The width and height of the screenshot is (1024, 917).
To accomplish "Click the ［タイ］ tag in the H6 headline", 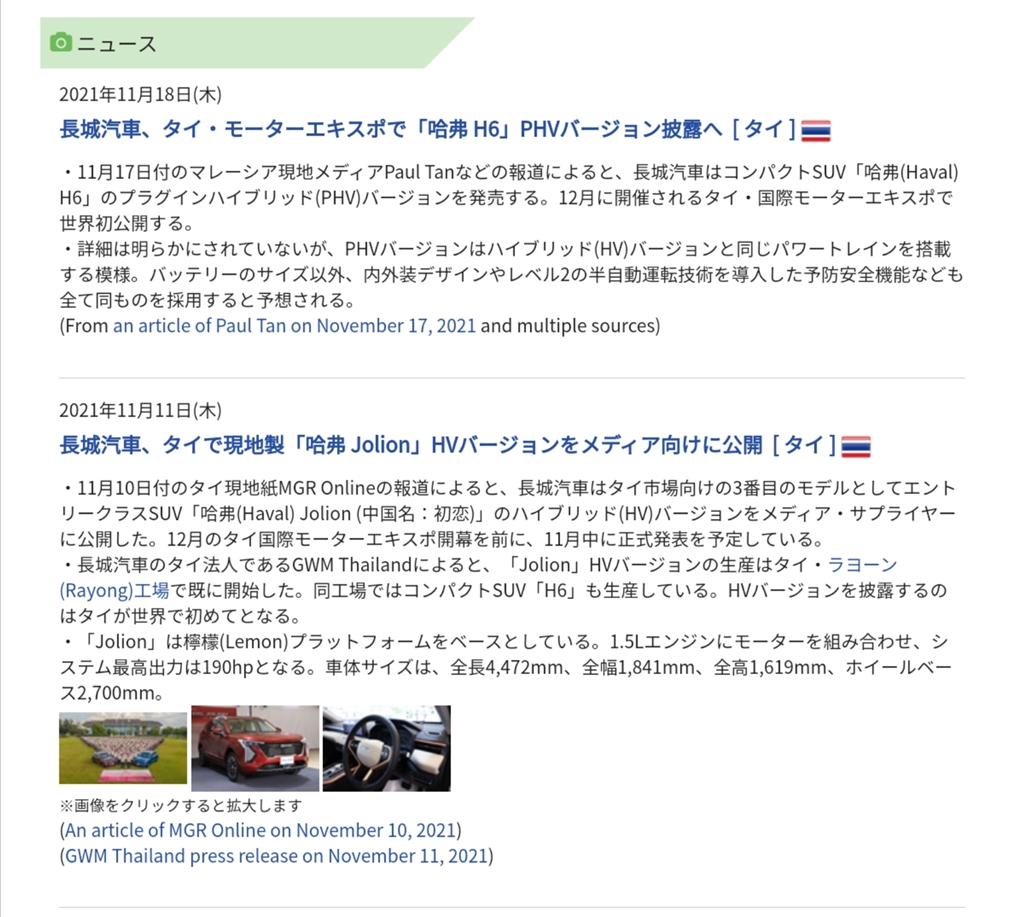I will tap(763, 129).
